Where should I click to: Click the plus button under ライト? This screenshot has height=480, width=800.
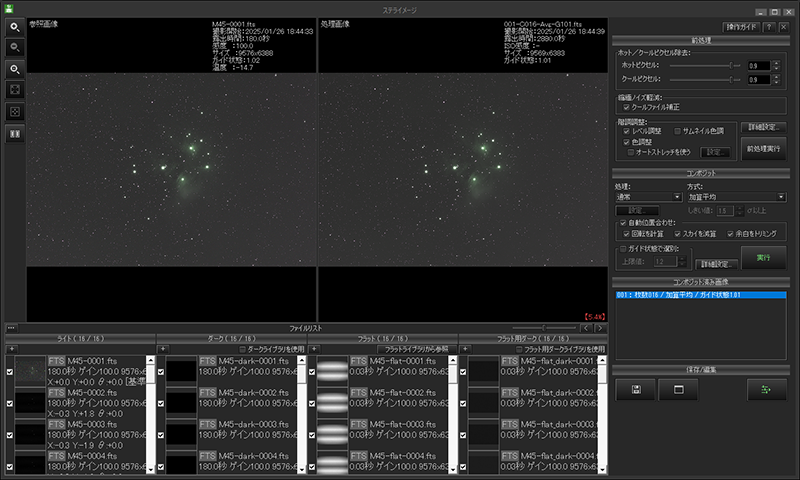coord(12,349)
